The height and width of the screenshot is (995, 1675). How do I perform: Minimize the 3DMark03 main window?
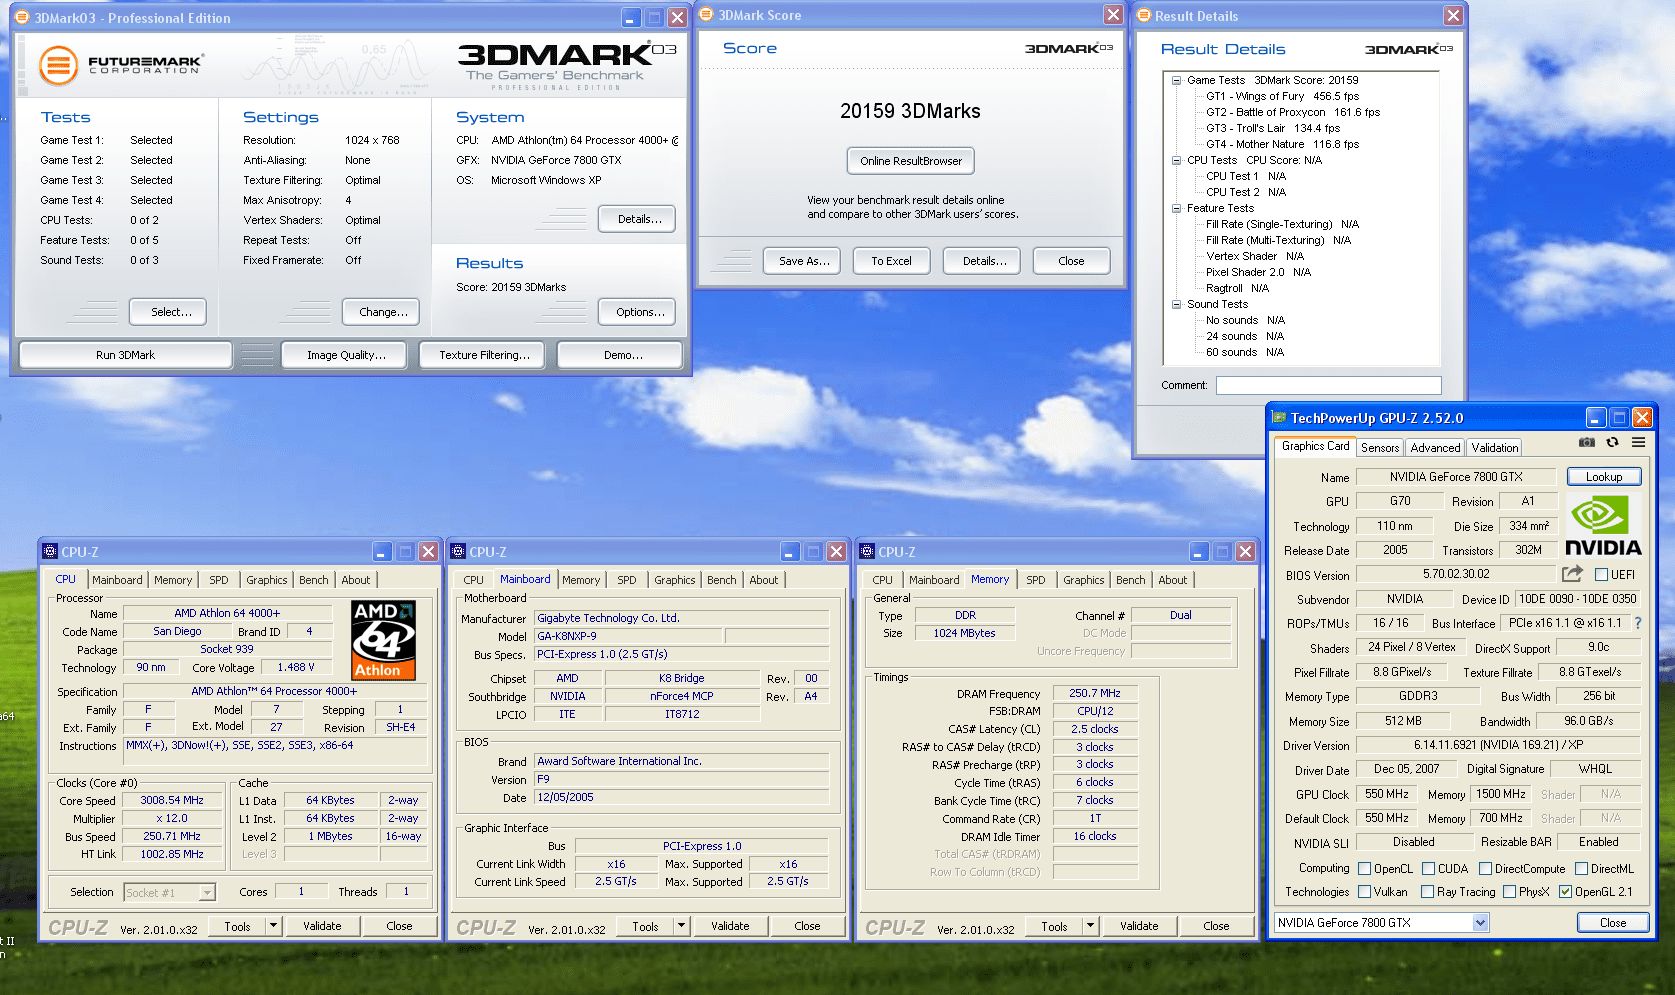(x=631, y=18)
